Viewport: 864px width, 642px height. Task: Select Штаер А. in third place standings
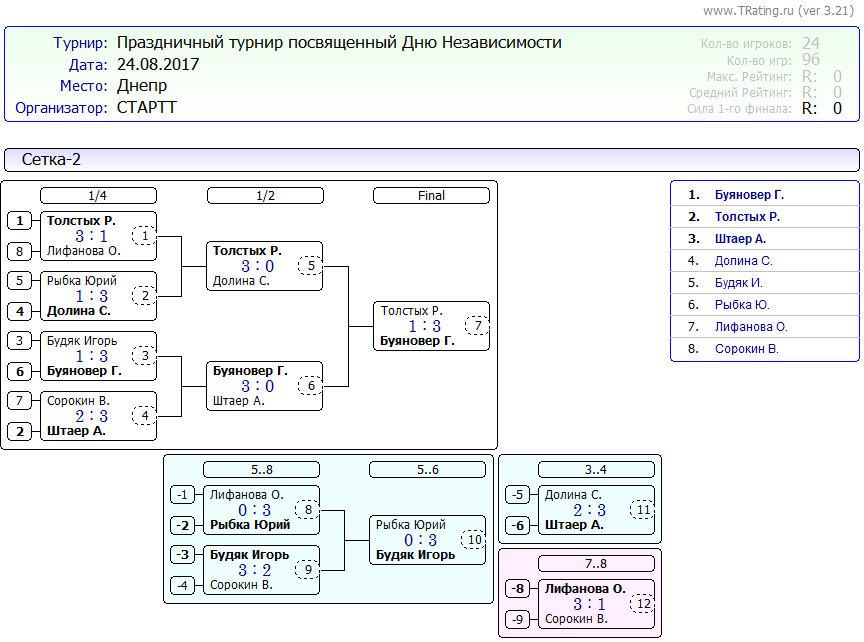click(740, 239)
